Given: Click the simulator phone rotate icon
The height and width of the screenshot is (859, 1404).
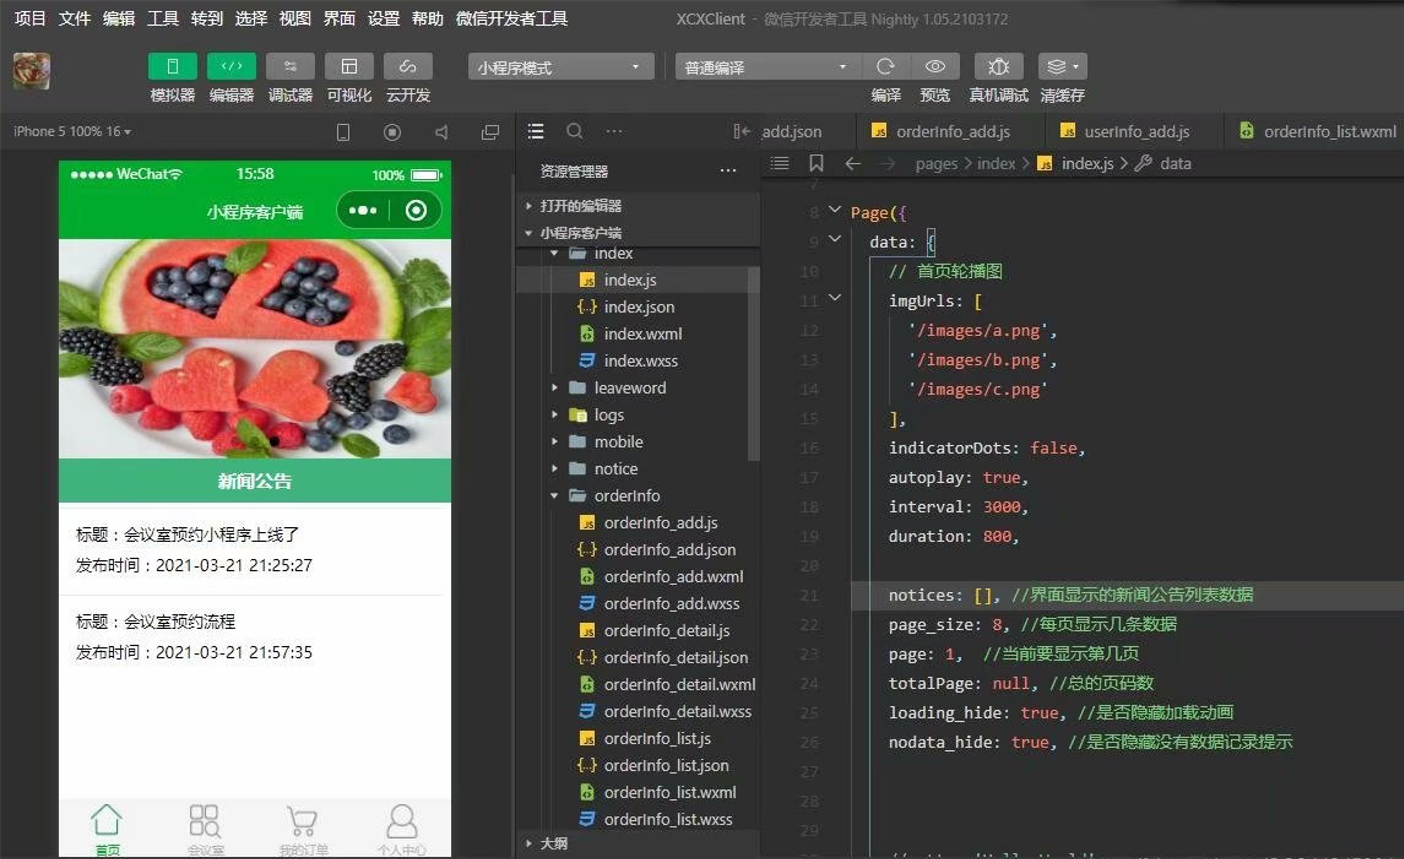Looking at the screenshot, I should tap(343, 132).
